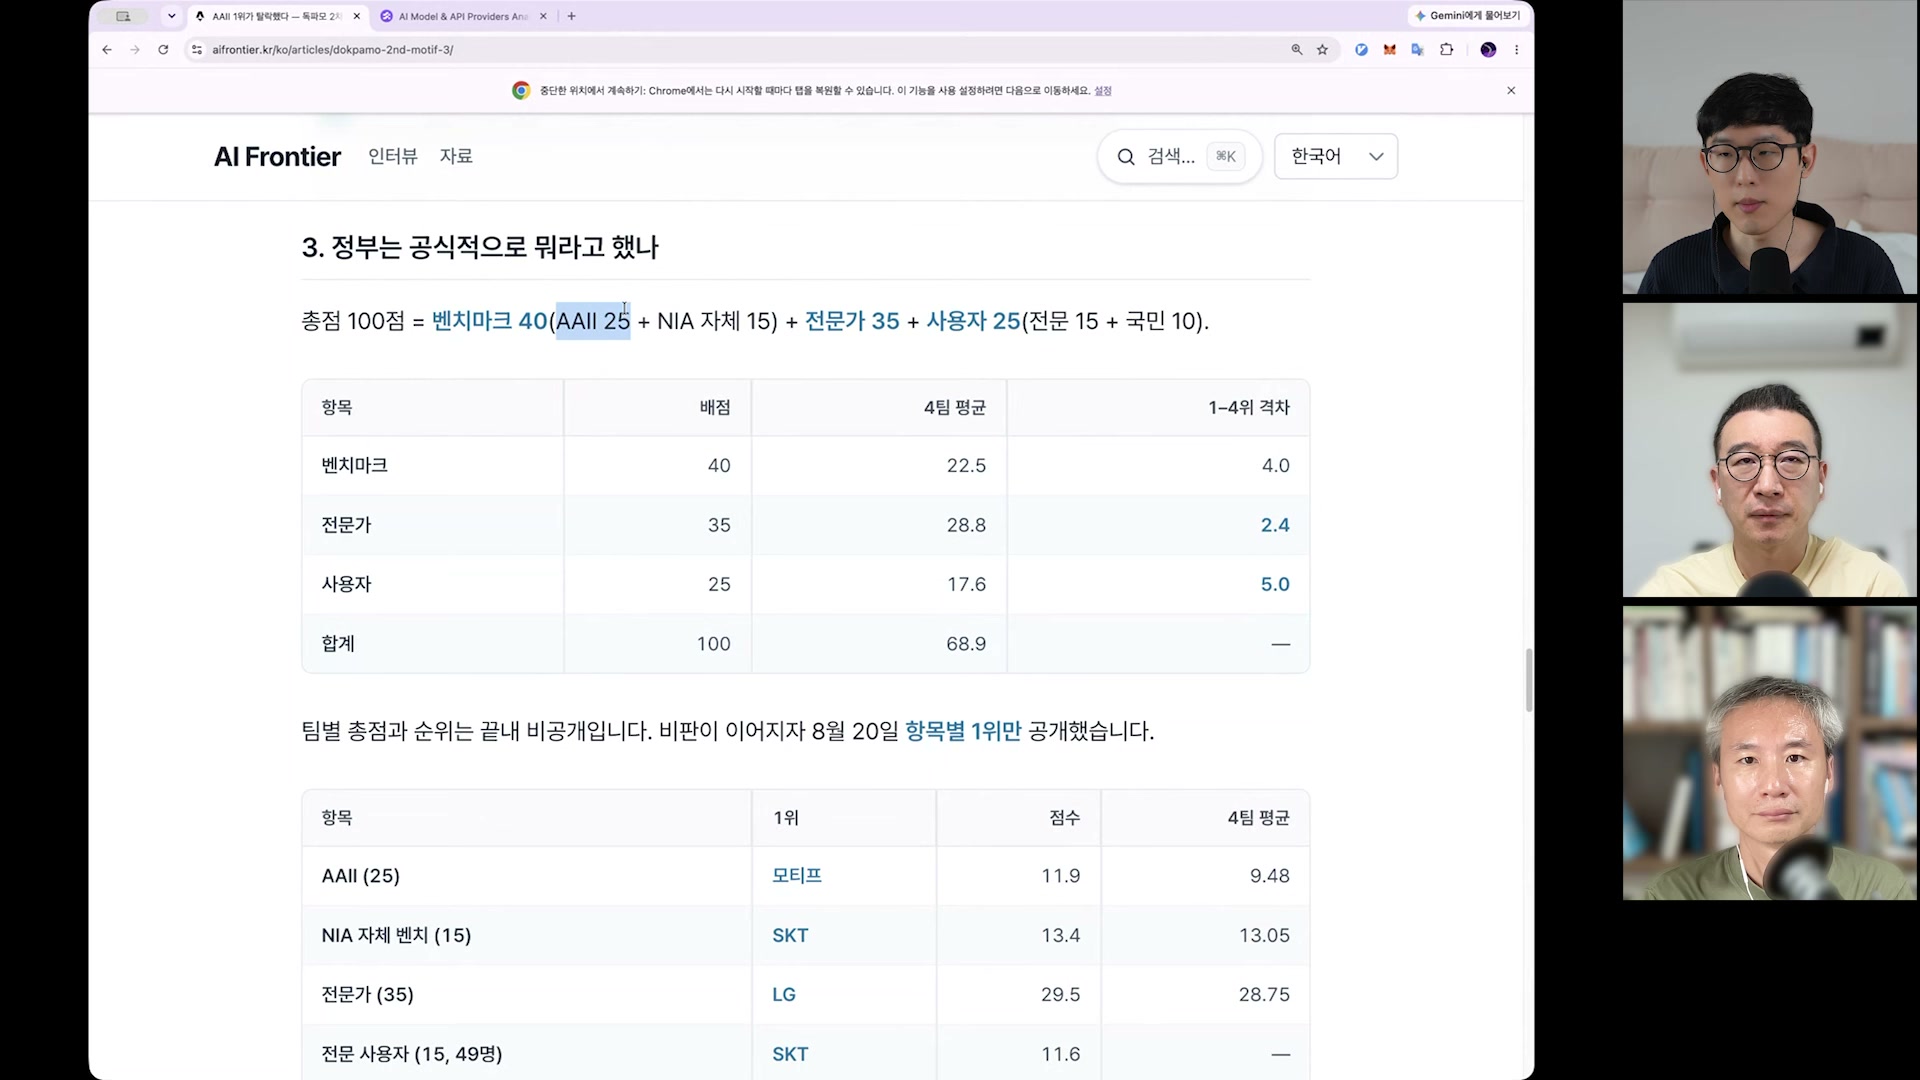Viewport: 1920px width, 1080px height.
Task: Click the 1–4위 격차 column header
Action: 1249,407
